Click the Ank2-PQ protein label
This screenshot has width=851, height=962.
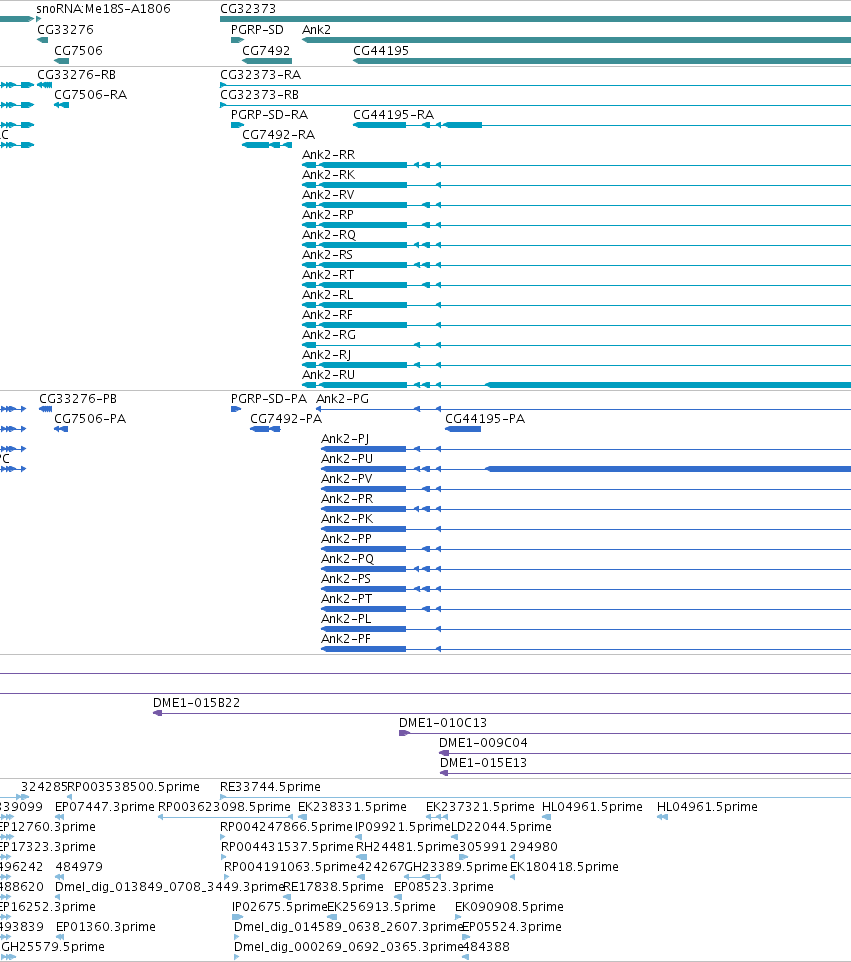pos(347,559)
